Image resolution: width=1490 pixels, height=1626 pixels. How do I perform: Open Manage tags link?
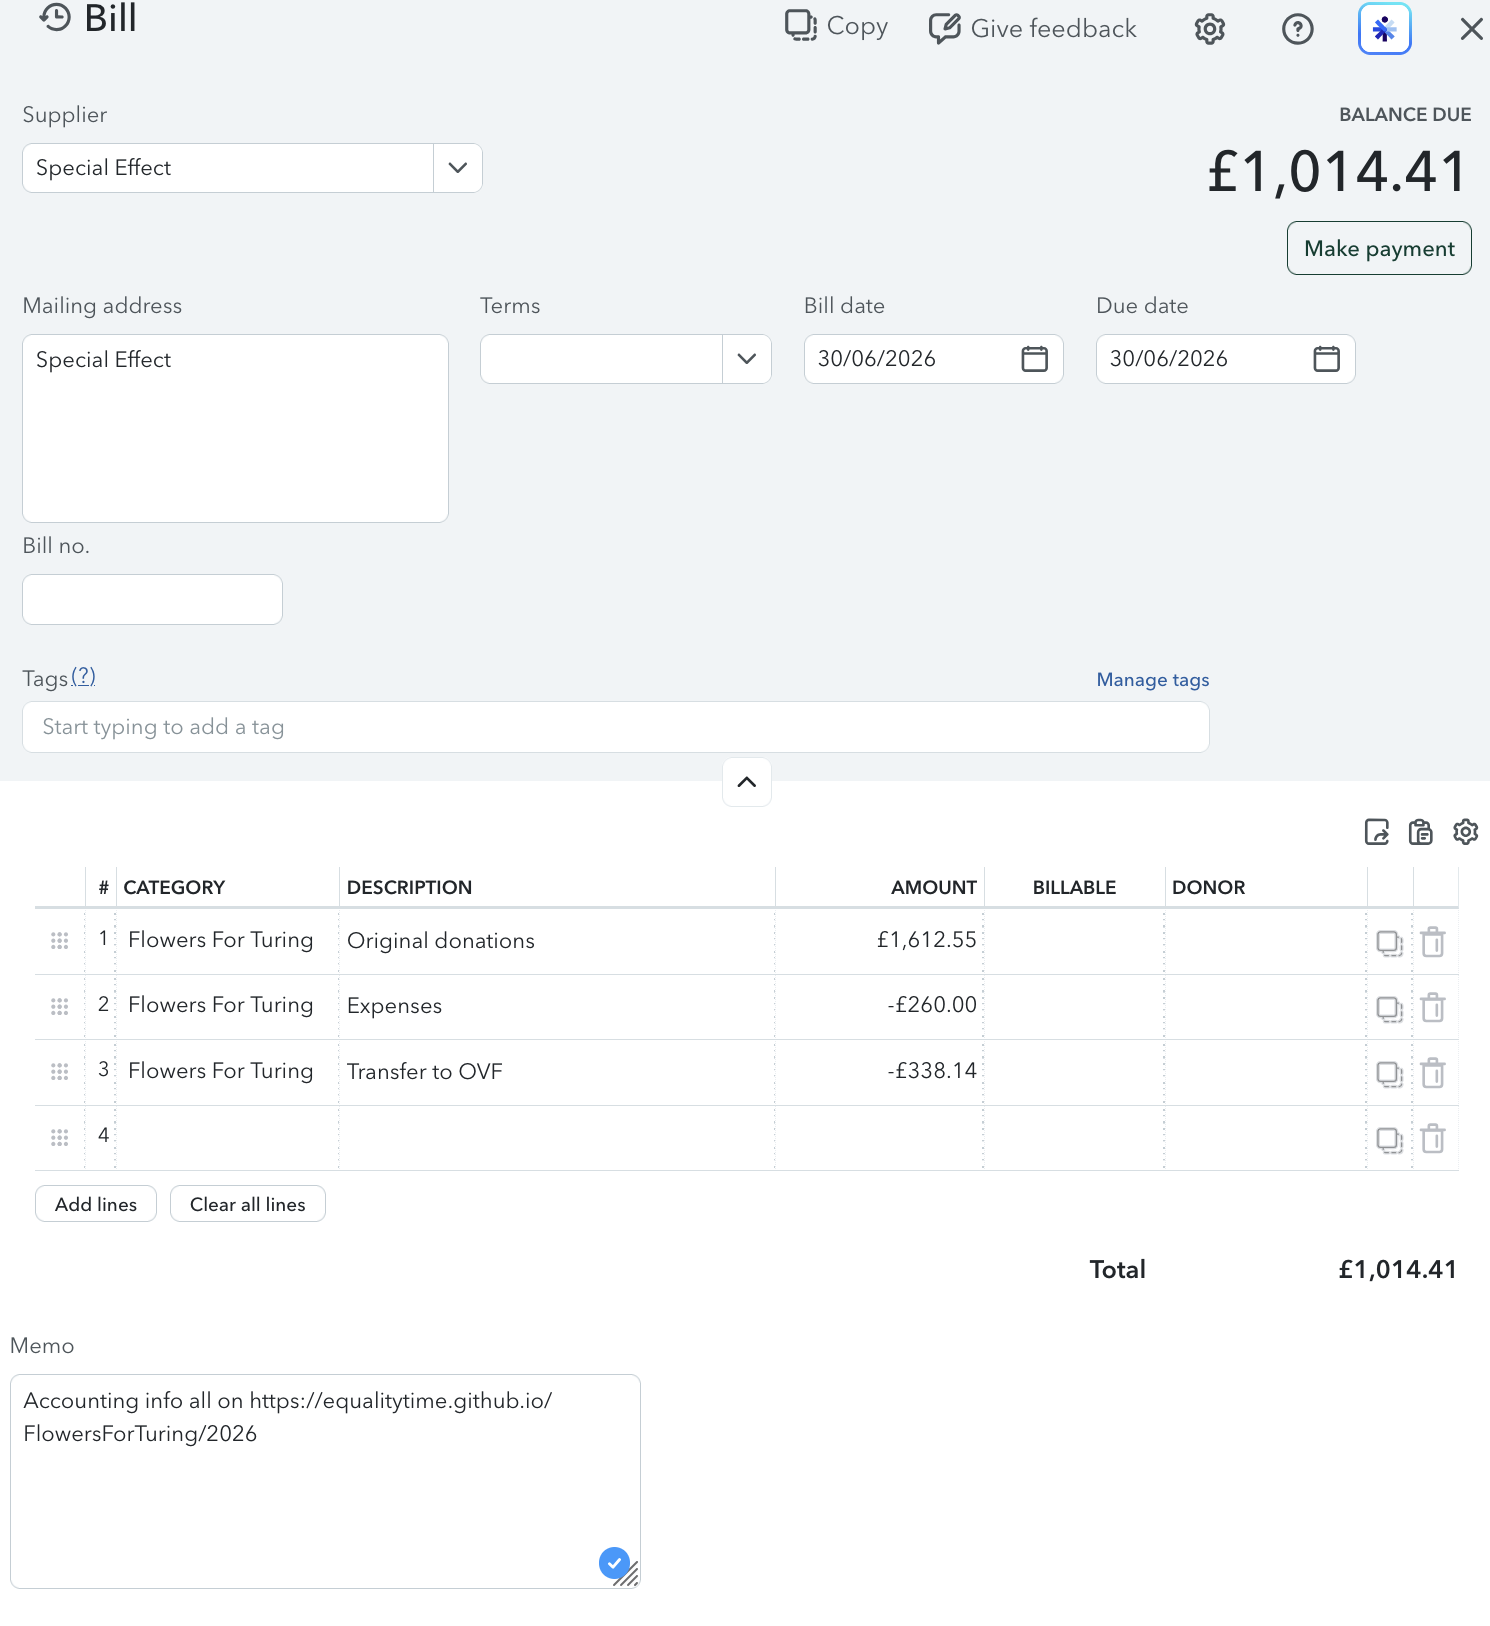click(x=1153, y=680)
